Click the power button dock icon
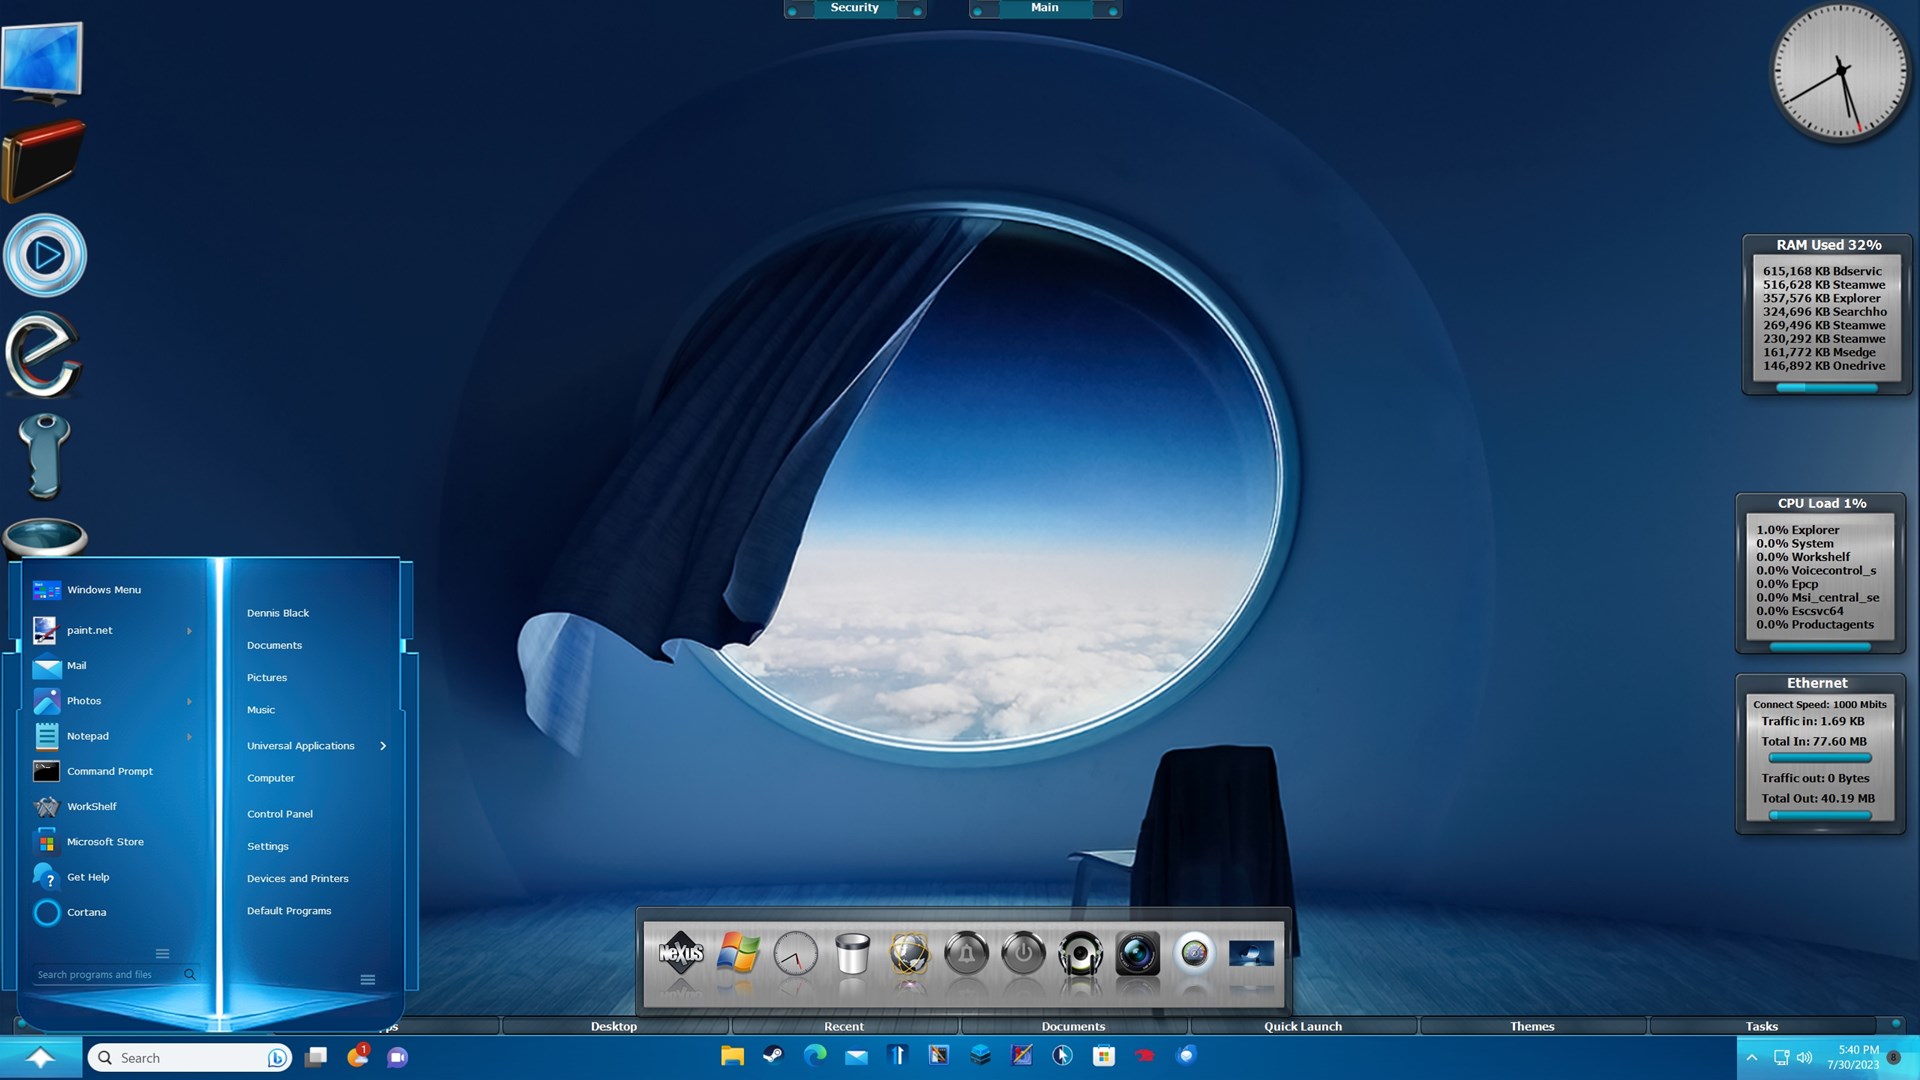The image size is (1920, 1080). tap(1023, 954)
